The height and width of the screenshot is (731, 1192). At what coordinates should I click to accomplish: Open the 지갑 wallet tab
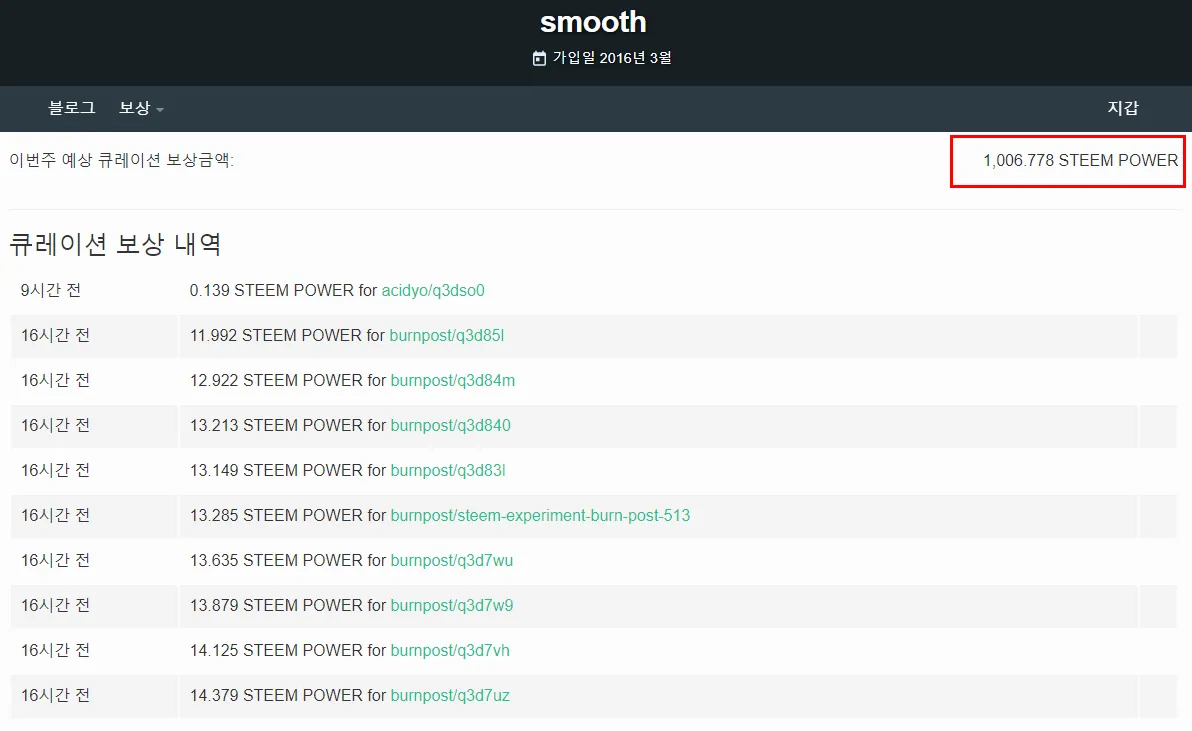point(1123,108)
